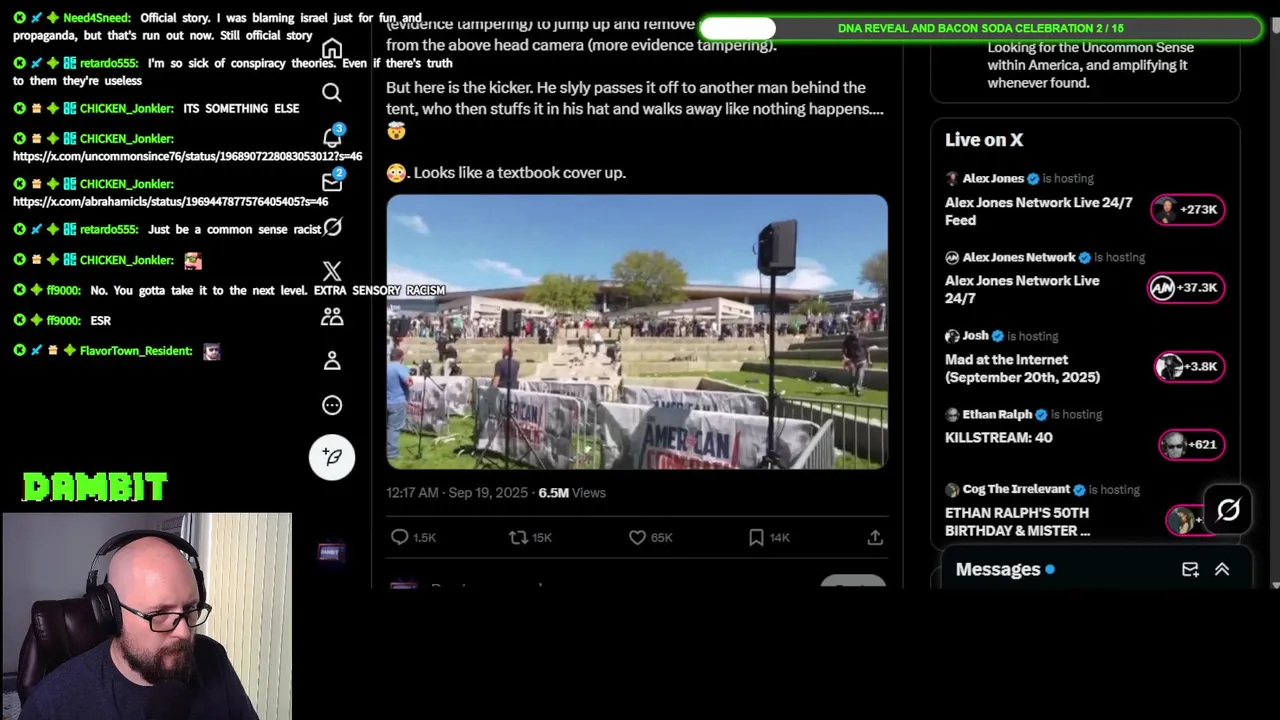
Task: Click the Messages panel title
Action: [x=998, y=569]
